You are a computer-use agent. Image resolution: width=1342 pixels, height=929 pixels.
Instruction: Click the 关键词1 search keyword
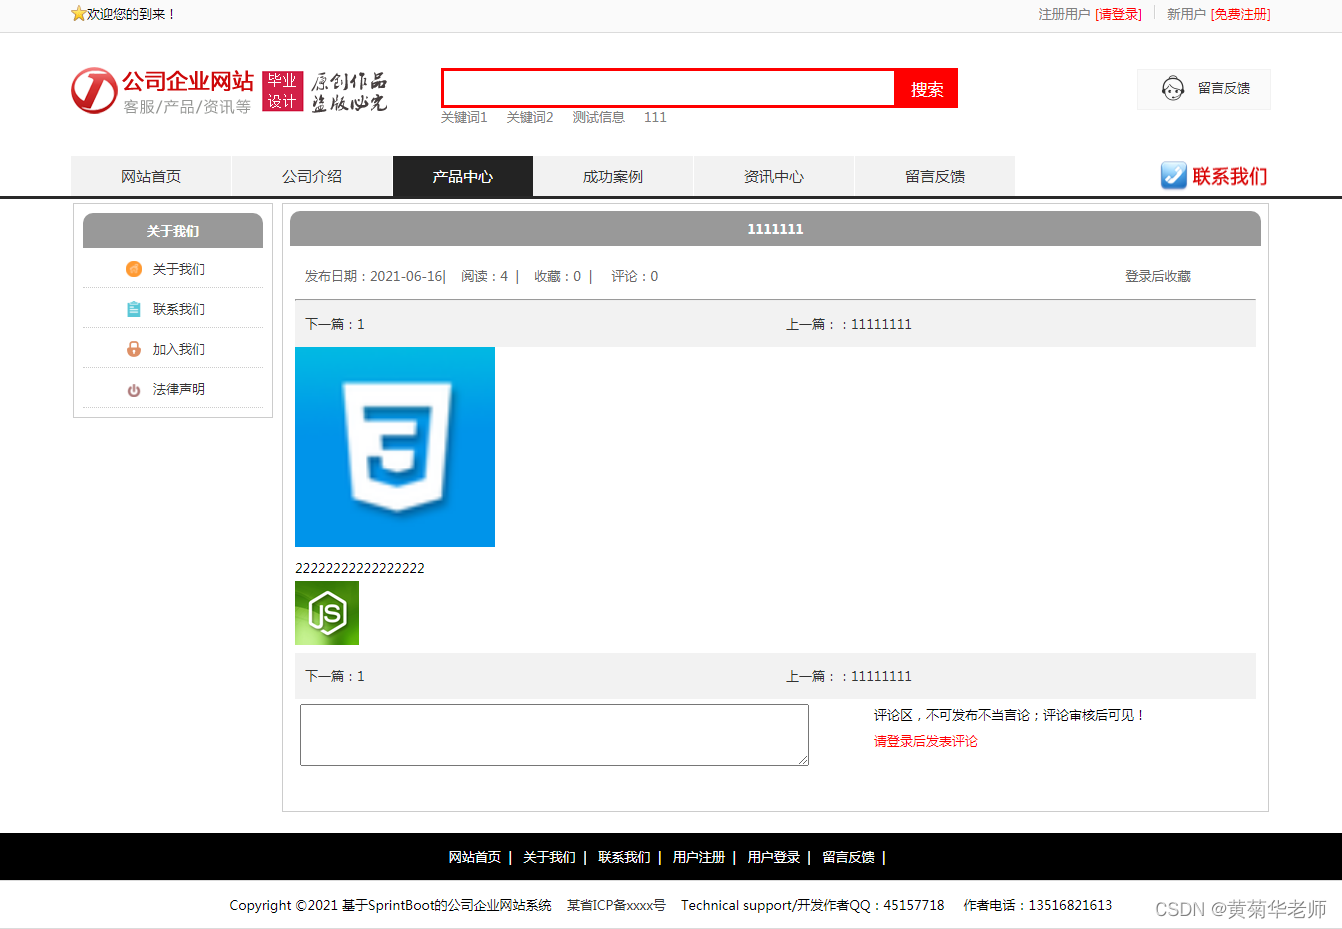[464, 117]
